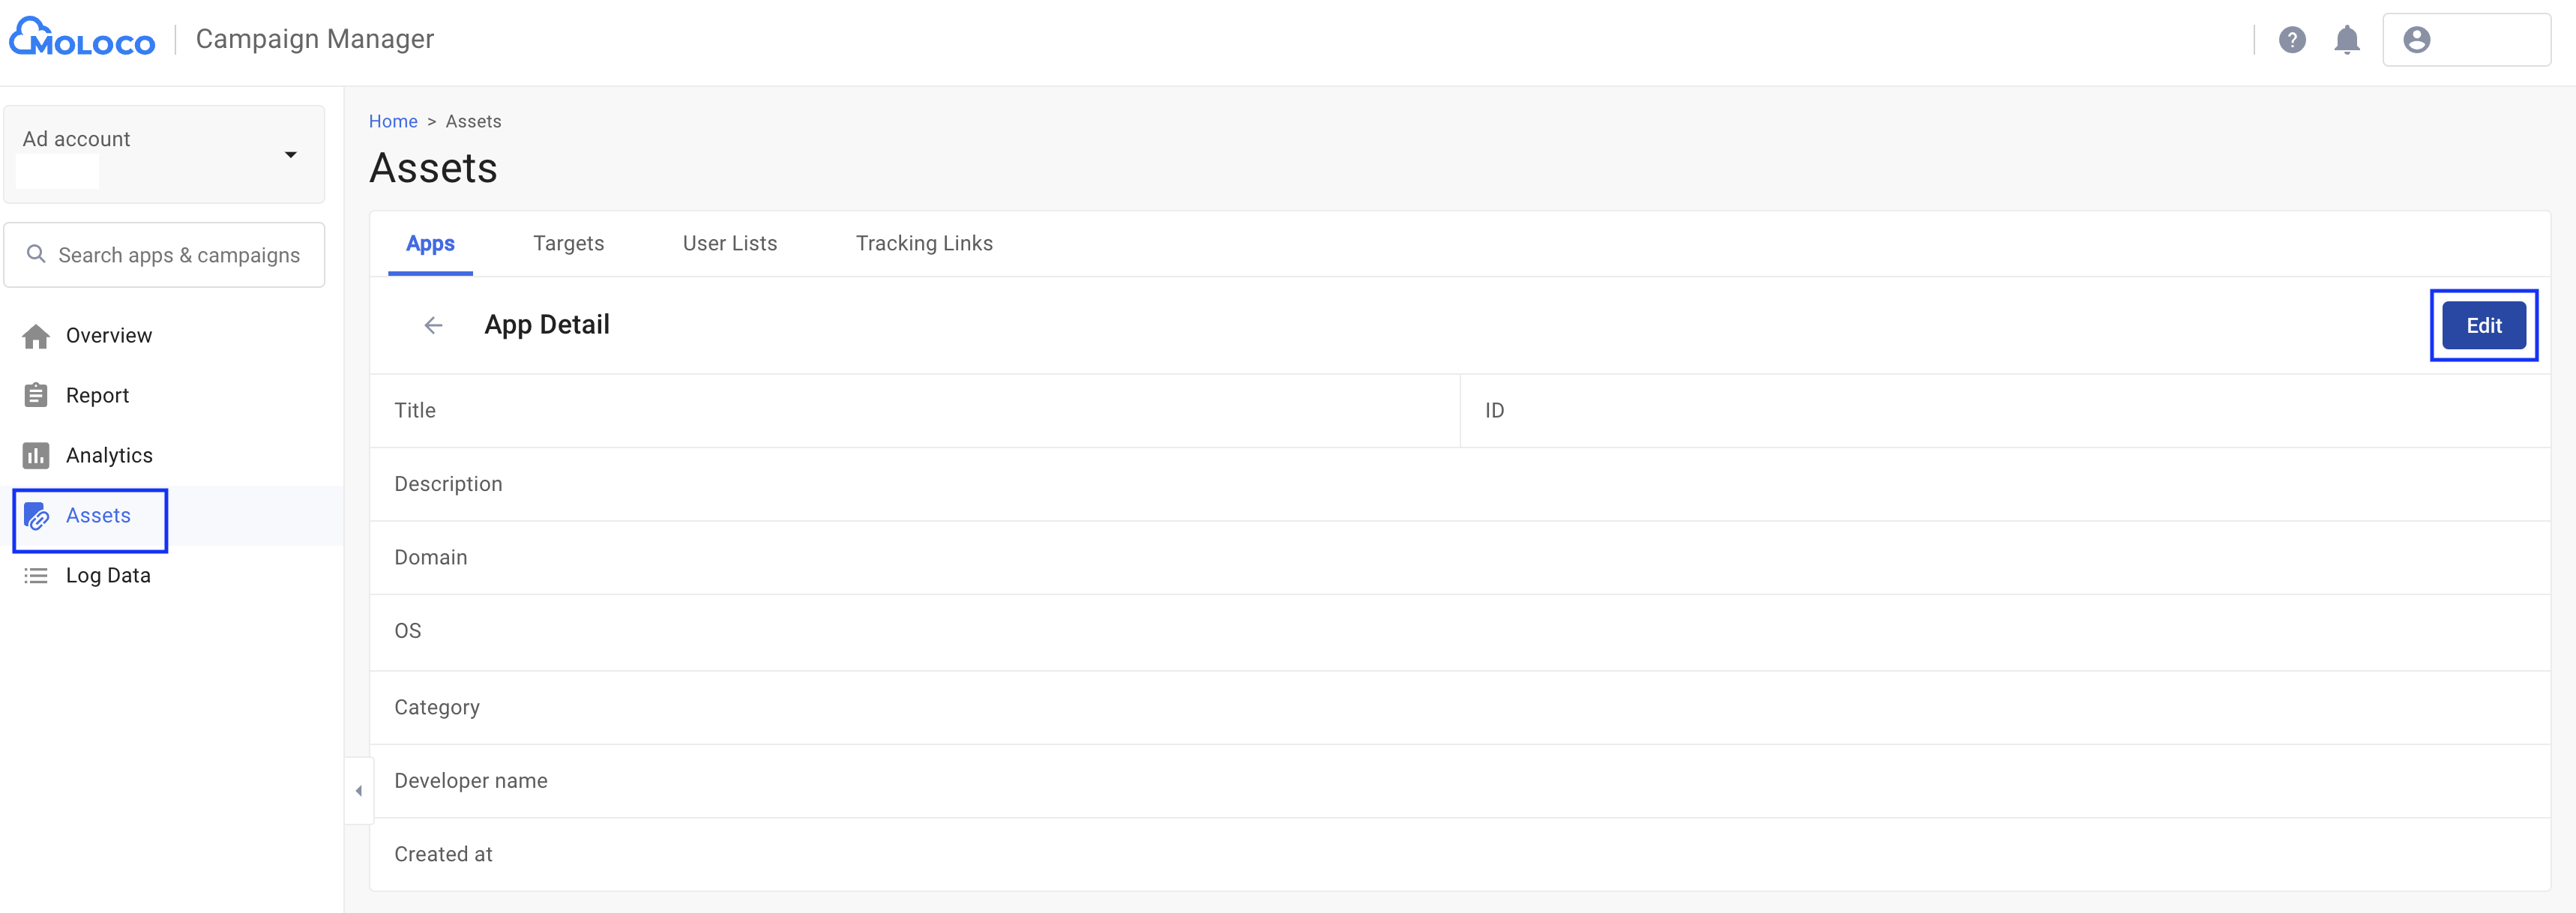The image size is (2576, 913).
Task: Open the Ad account dropdown
Action: pyautogui.click(x=290, y=154)
